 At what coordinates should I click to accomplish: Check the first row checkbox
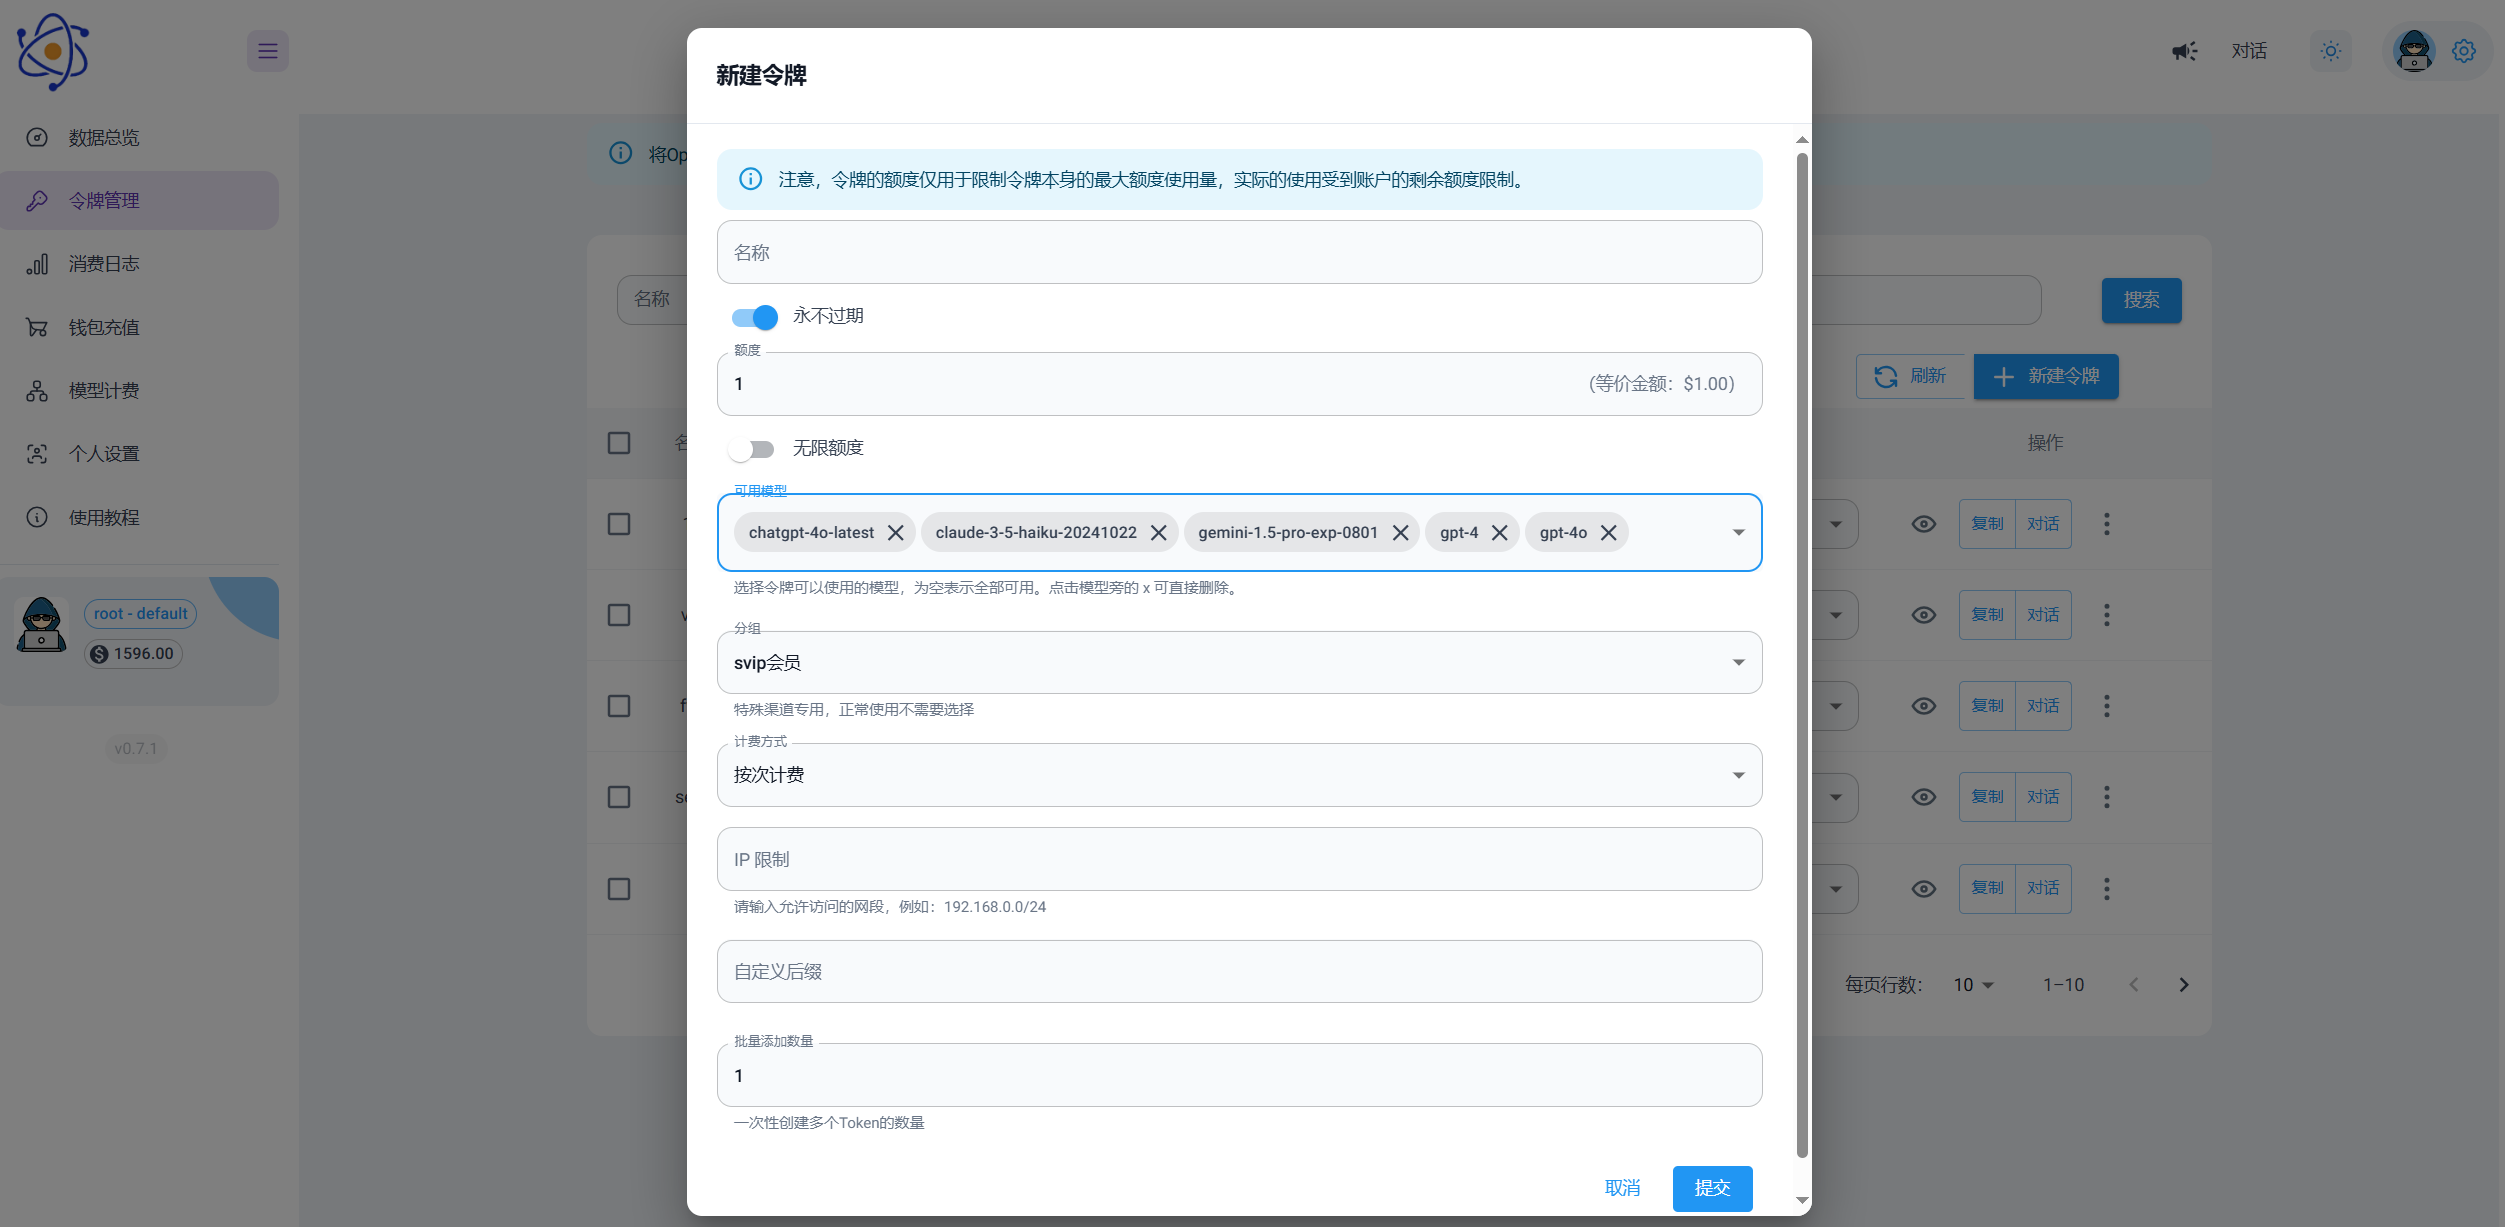619,524
